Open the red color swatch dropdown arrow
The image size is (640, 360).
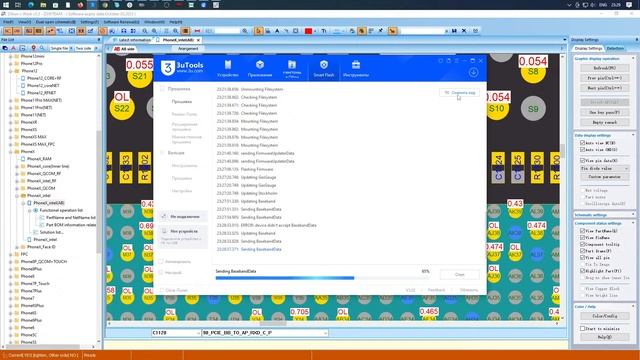point(315,31)
